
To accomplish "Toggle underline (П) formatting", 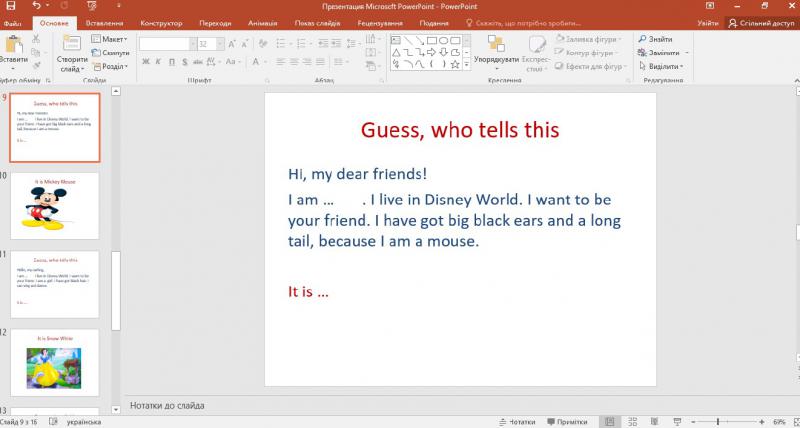I will [x=171, y=62].
